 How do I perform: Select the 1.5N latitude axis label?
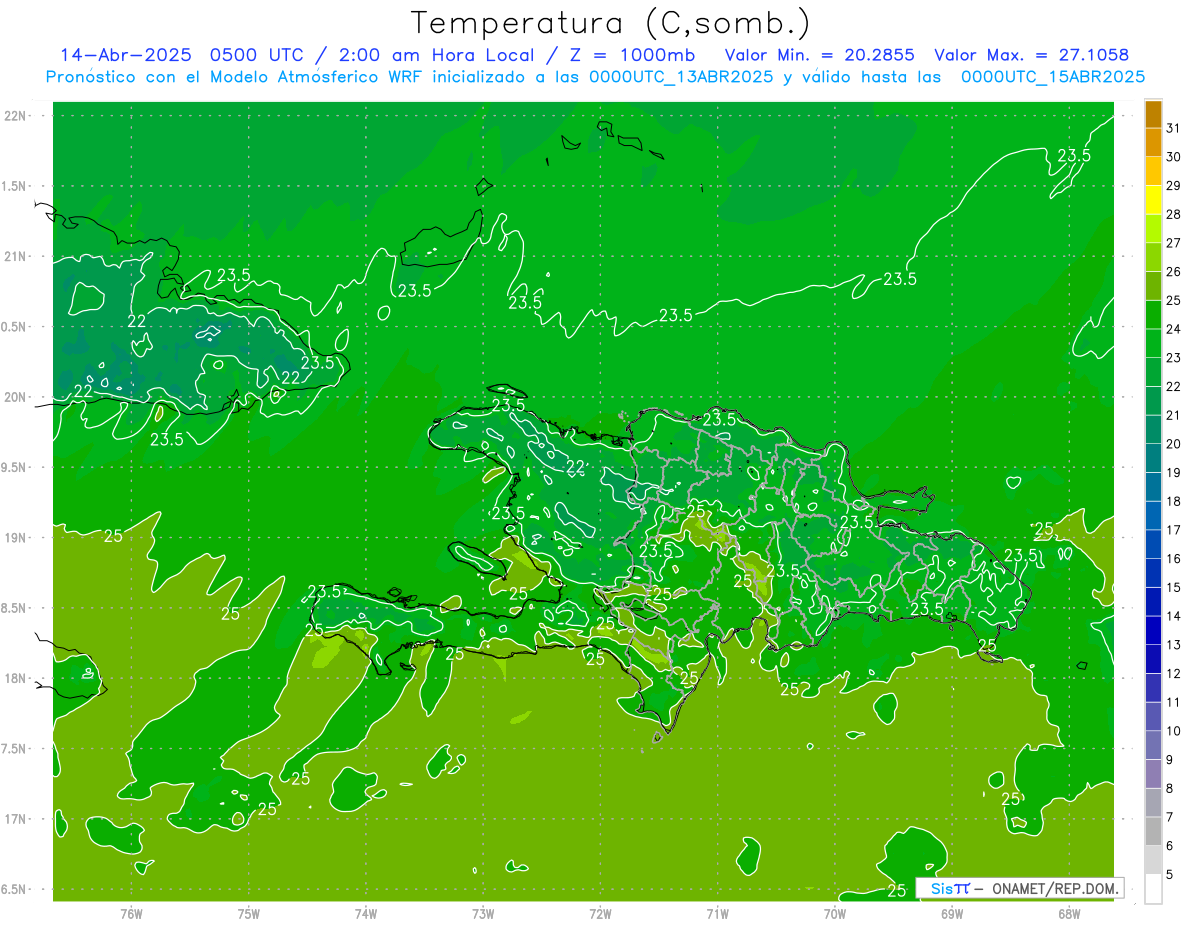pyautogui.click(x=15, y=186)
